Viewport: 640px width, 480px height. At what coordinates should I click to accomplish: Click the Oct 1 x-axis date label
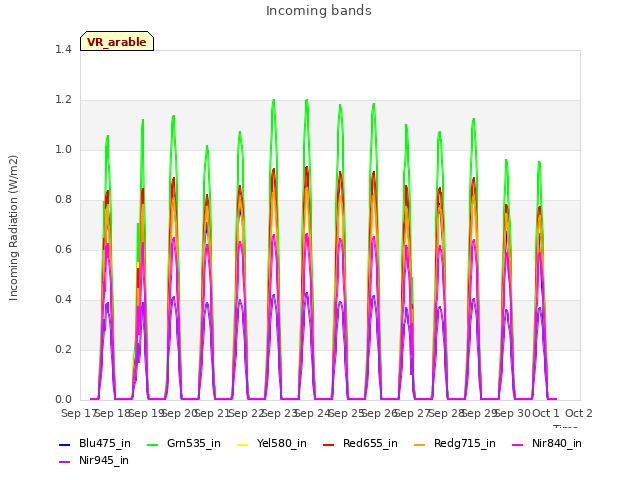546,413
